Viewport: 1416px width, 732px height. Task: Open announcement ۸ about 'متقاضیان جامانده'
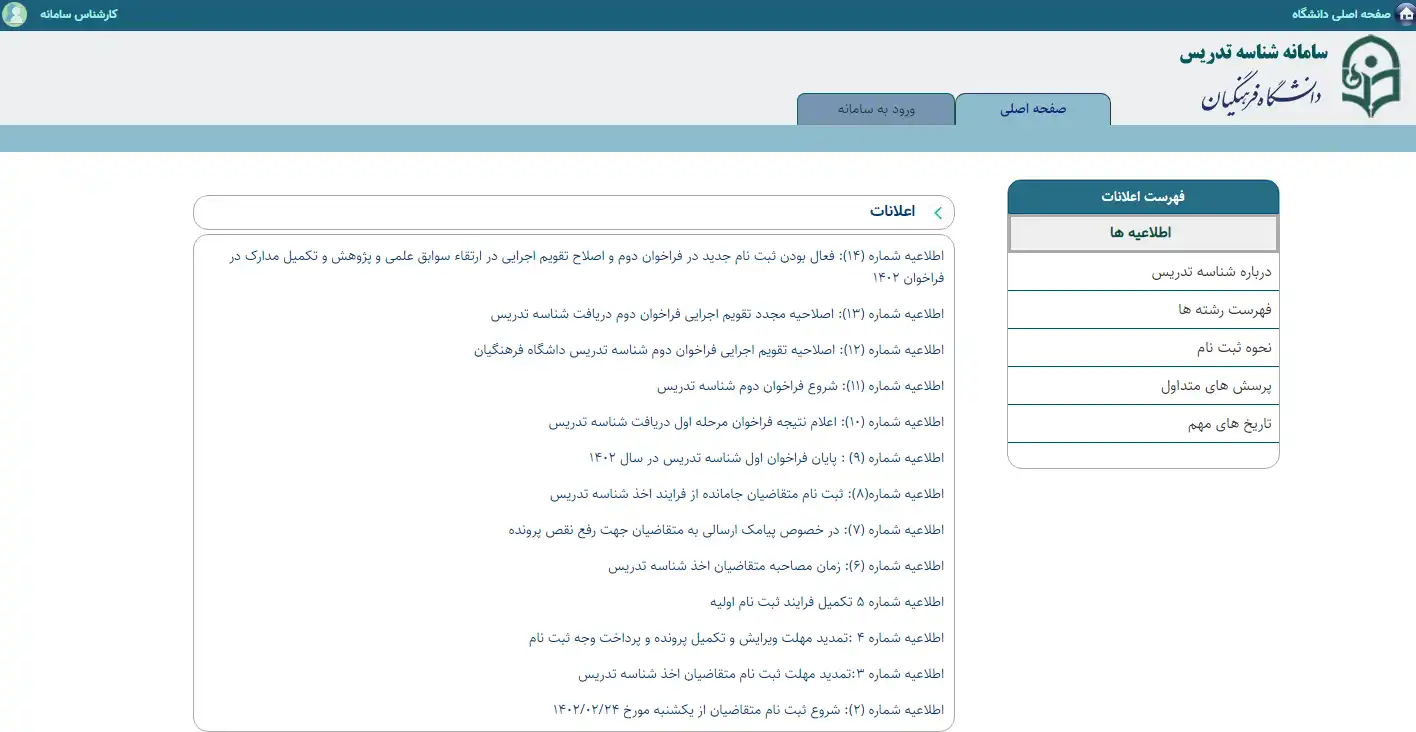click(747, 494)
